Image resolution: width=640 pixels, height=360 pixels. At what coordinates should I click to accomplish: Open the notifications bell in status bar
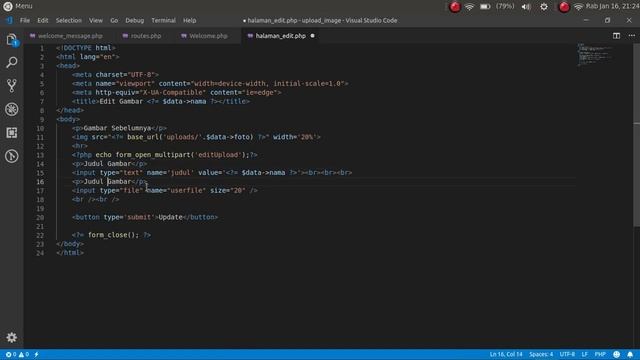click(x=630, y=354)
